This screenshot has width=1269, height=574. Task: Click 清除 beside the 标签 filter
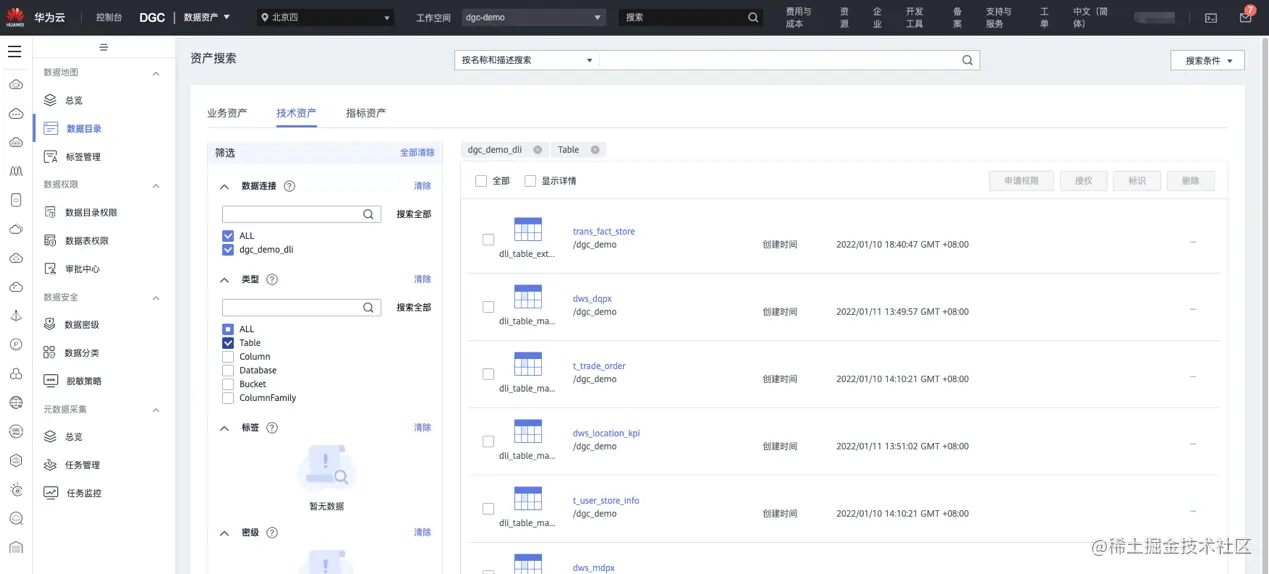click(423, 428)
